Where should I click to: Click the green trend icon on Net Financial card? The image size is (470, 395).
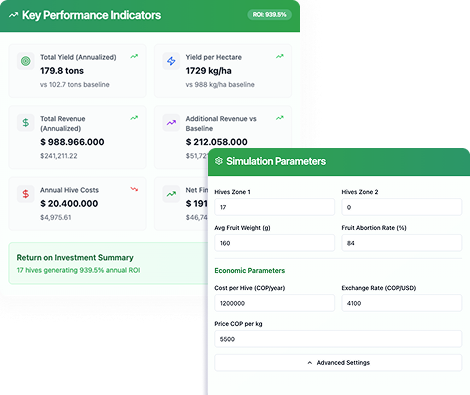click(171, 194)
